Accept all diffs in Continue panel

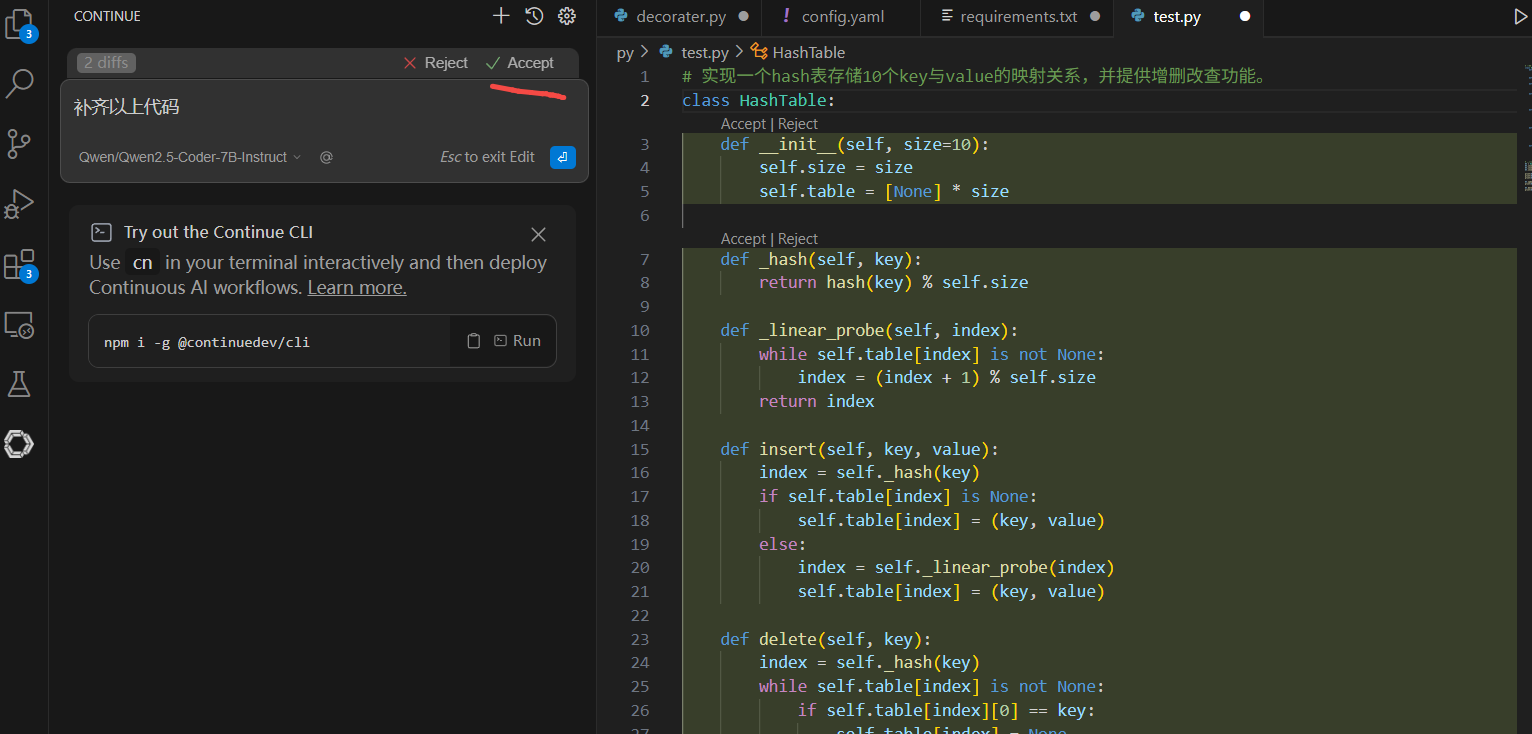pyautogui.click(x=519, y=63)
